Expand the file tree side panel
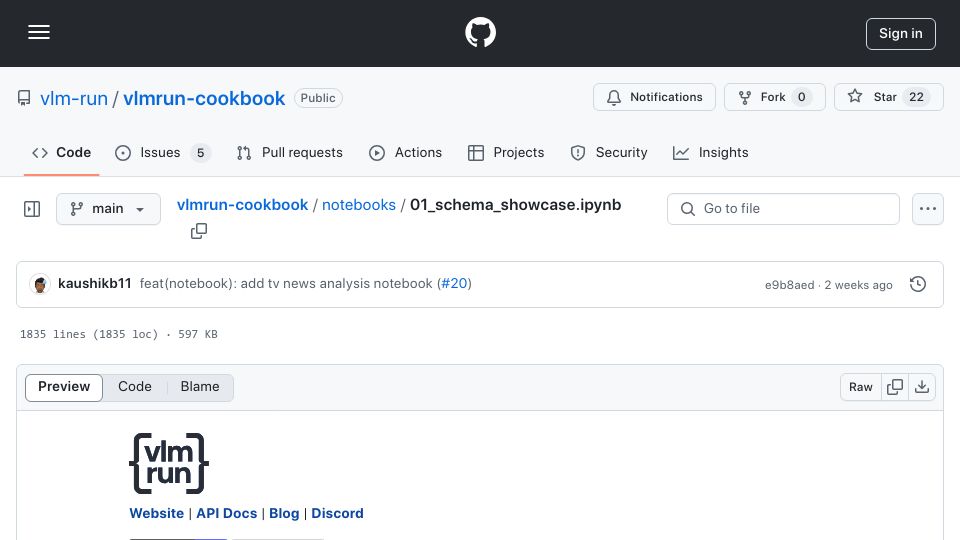Screen dimensions: 960x540 pyautogui.click(x=32, y=209)
